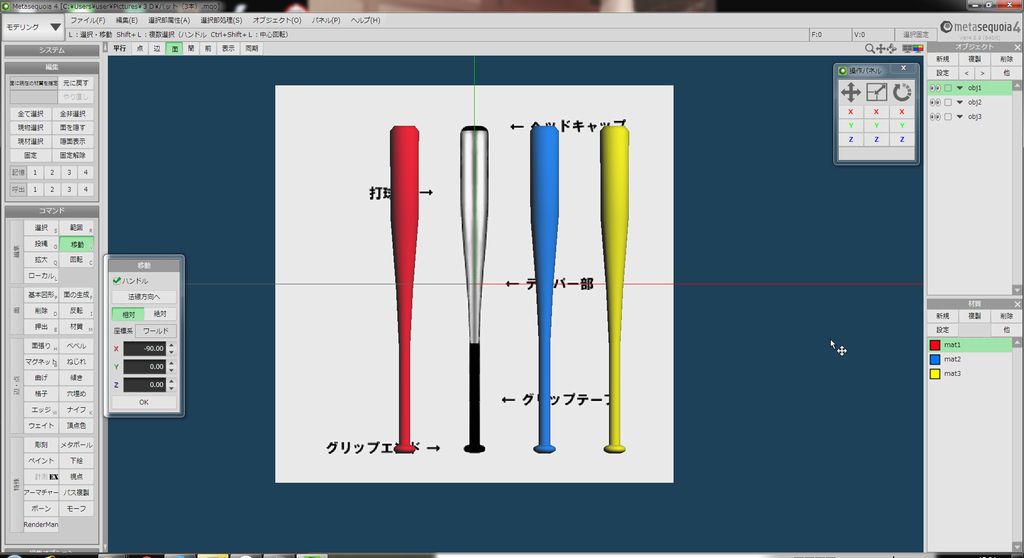Click 複製 in the material panel
This screenshot has width=1024, height=558.
click(x=974, y=316)
